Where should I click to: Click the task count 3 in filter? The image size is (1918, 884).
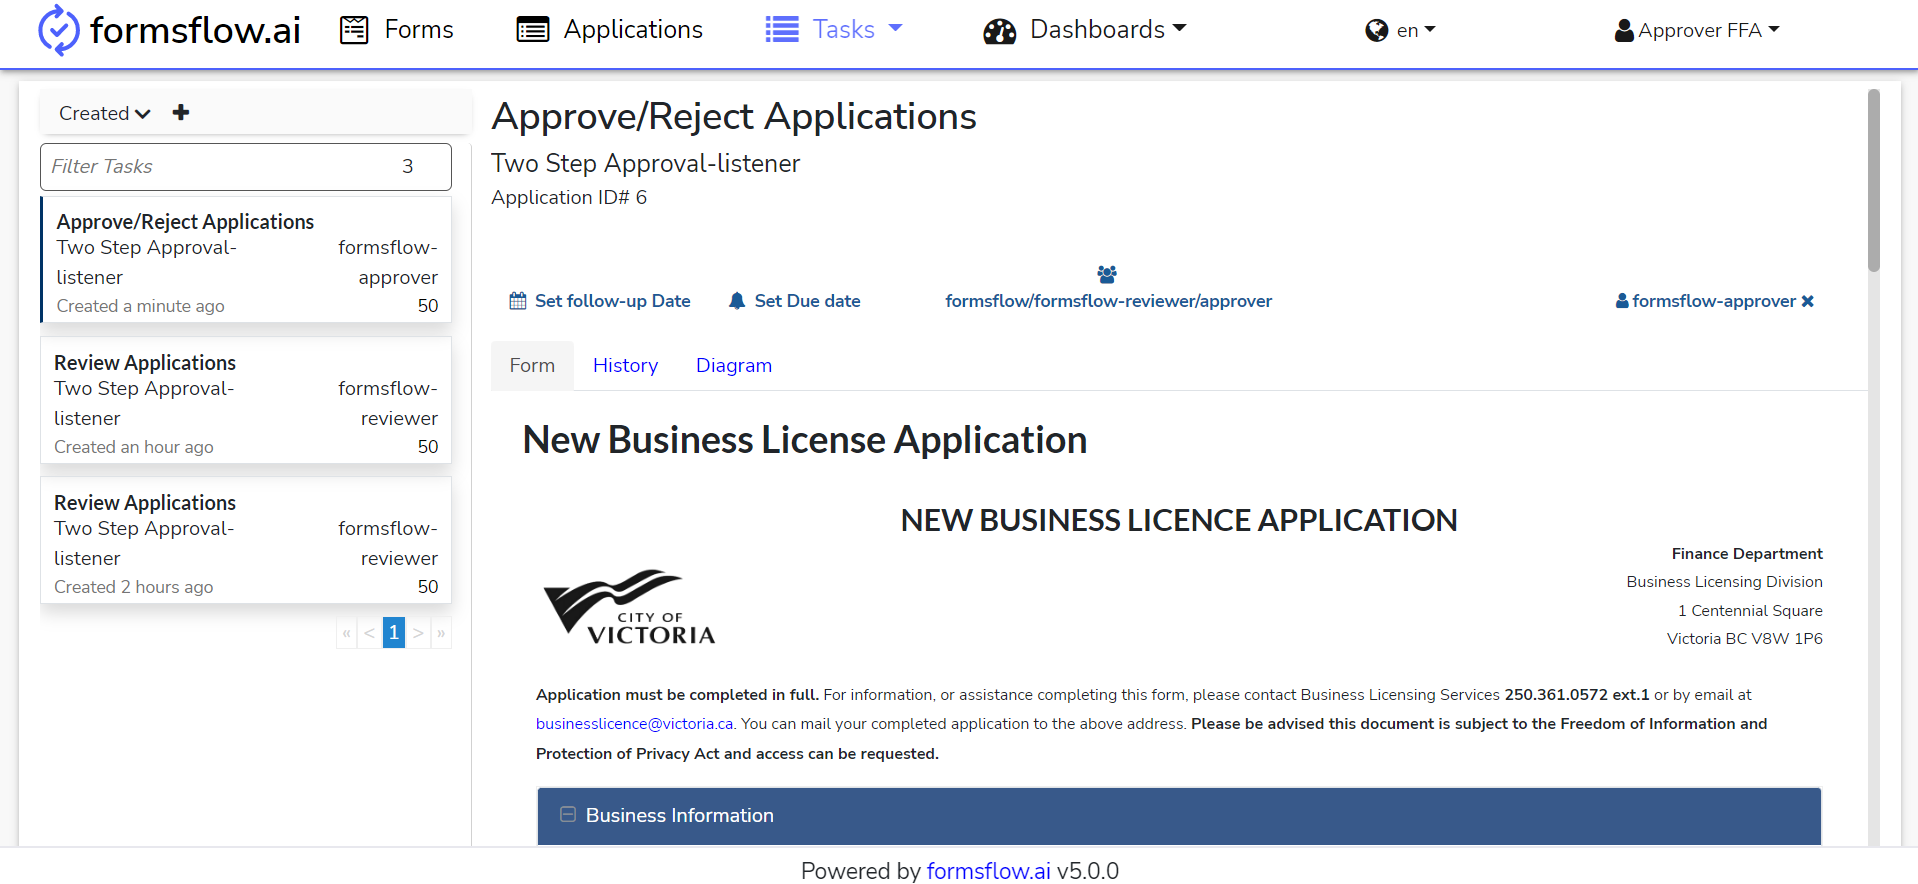pos(408,167)
